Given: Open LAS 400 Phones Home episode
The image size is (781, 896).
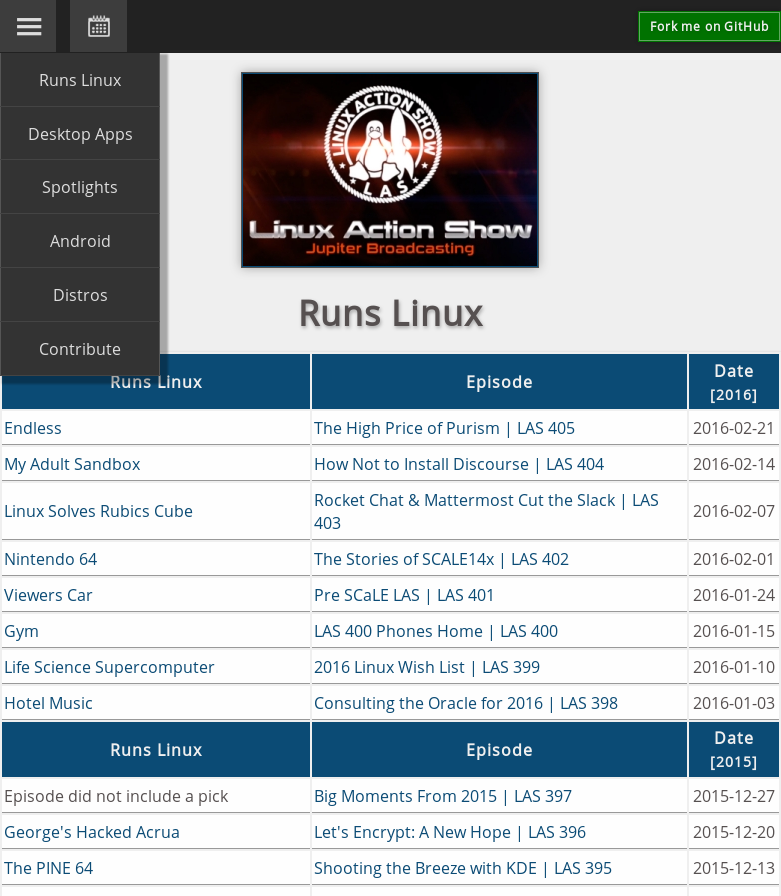Looking at the screenshot, I should [436, 631].
